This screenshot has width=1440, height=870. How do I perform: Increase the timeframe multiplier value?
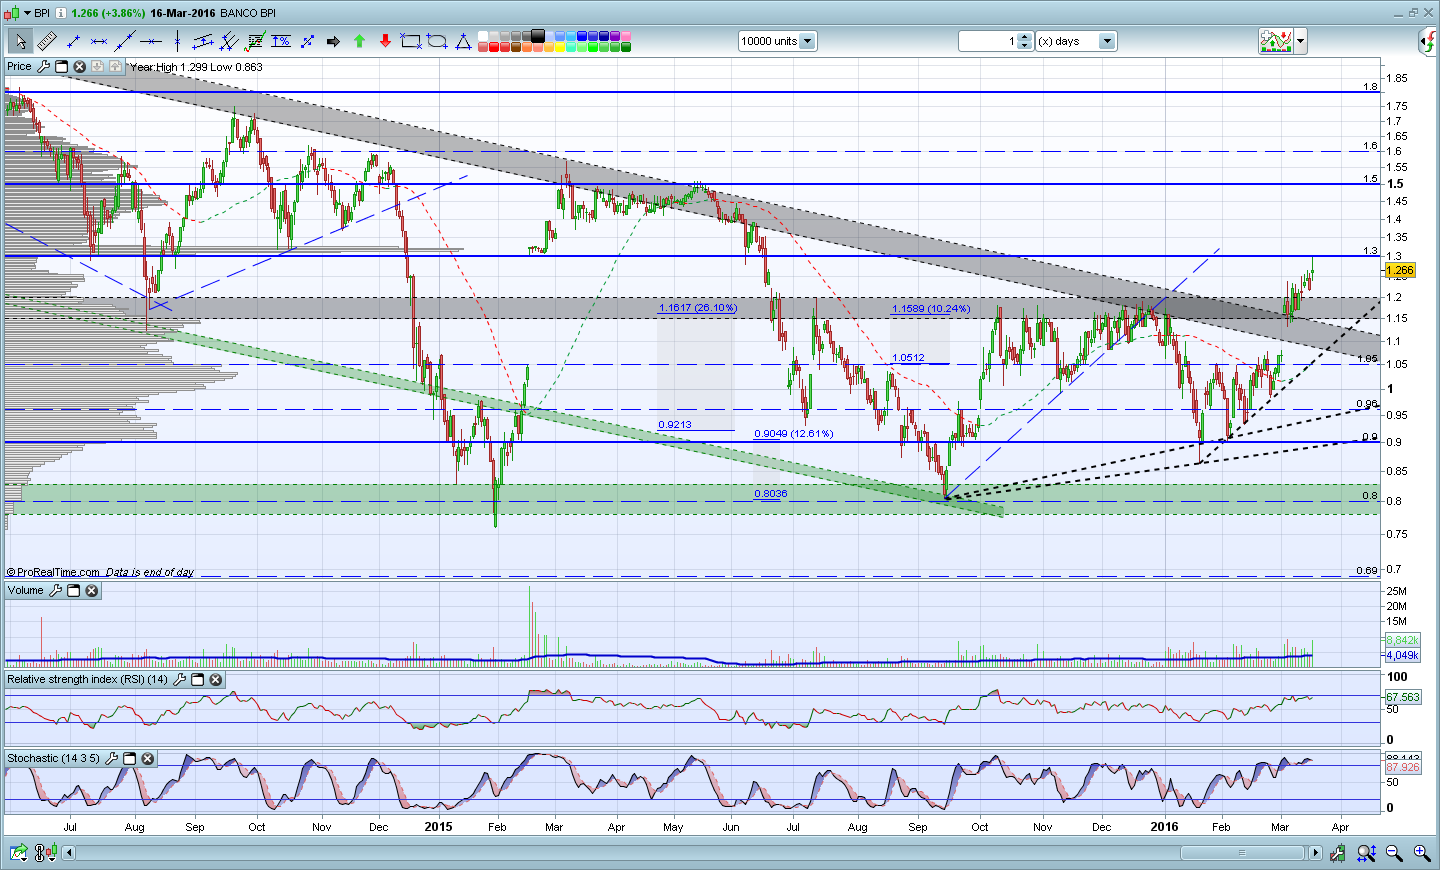pyautogui.click(x=1024, y=37)
